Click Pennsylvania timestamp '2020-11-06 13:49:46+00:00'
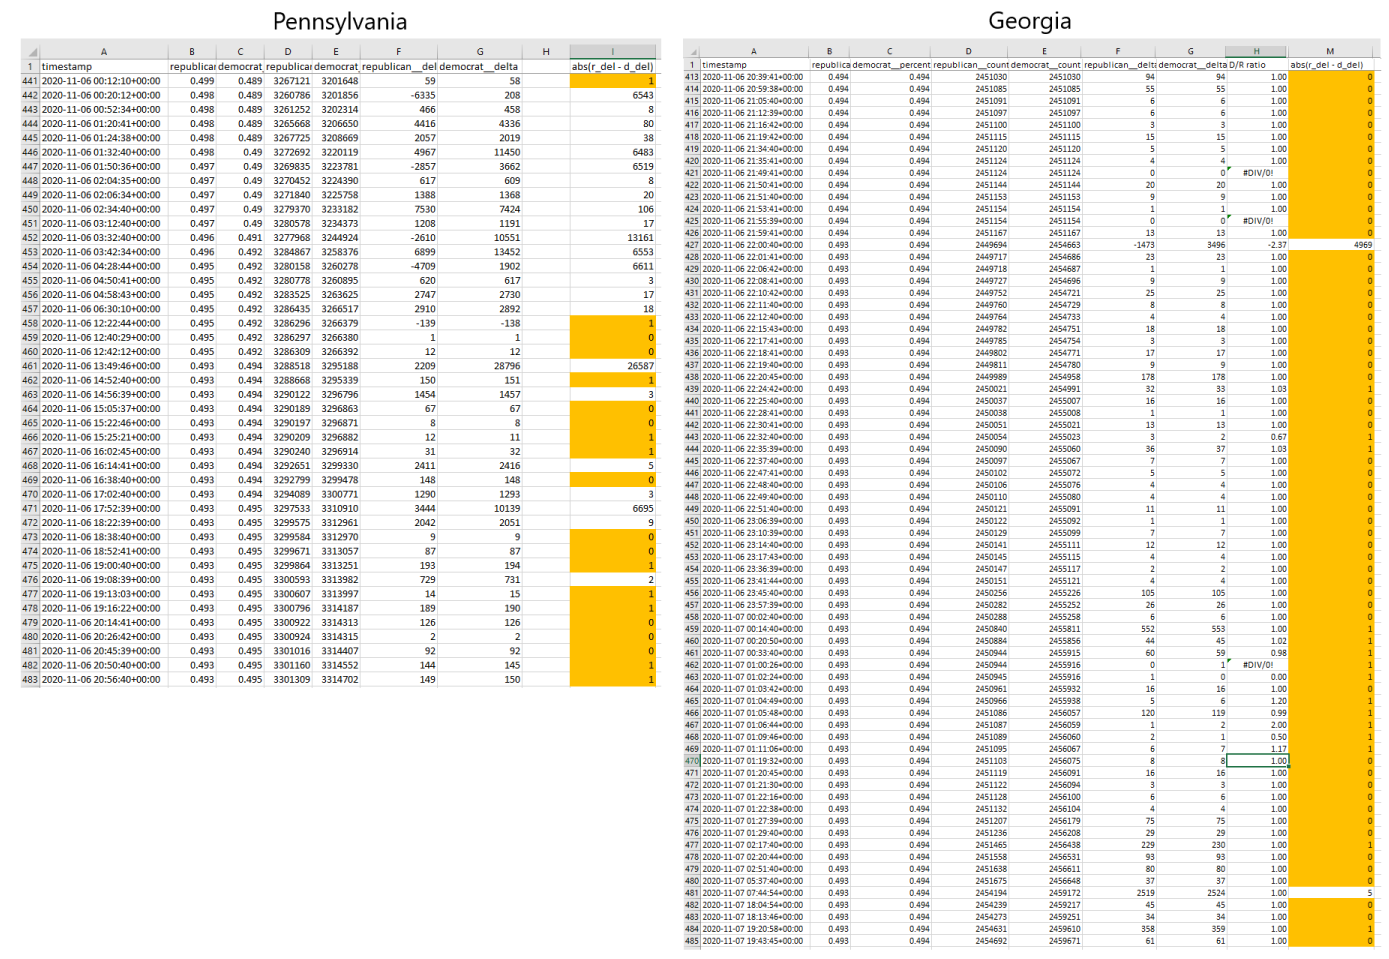This screenshot has width=1389, height=959. 103,366
